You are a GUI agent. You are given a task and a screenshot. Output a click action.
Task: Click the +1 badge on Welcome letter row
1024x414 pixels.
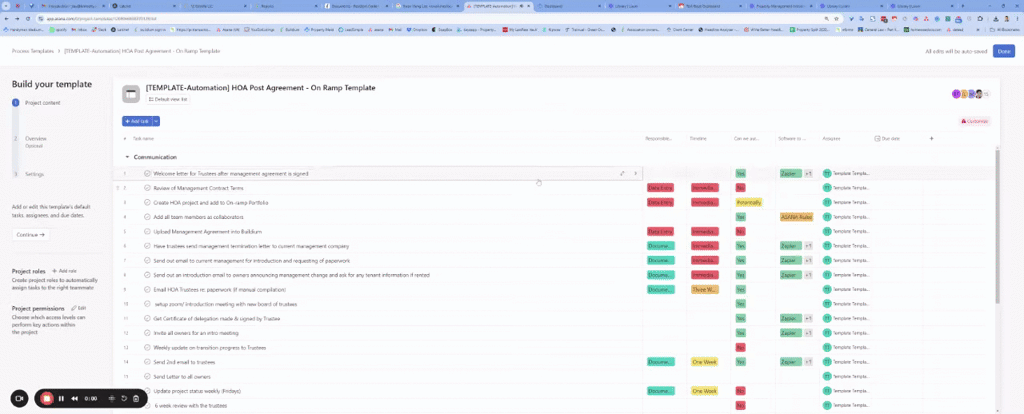(808, 174)
